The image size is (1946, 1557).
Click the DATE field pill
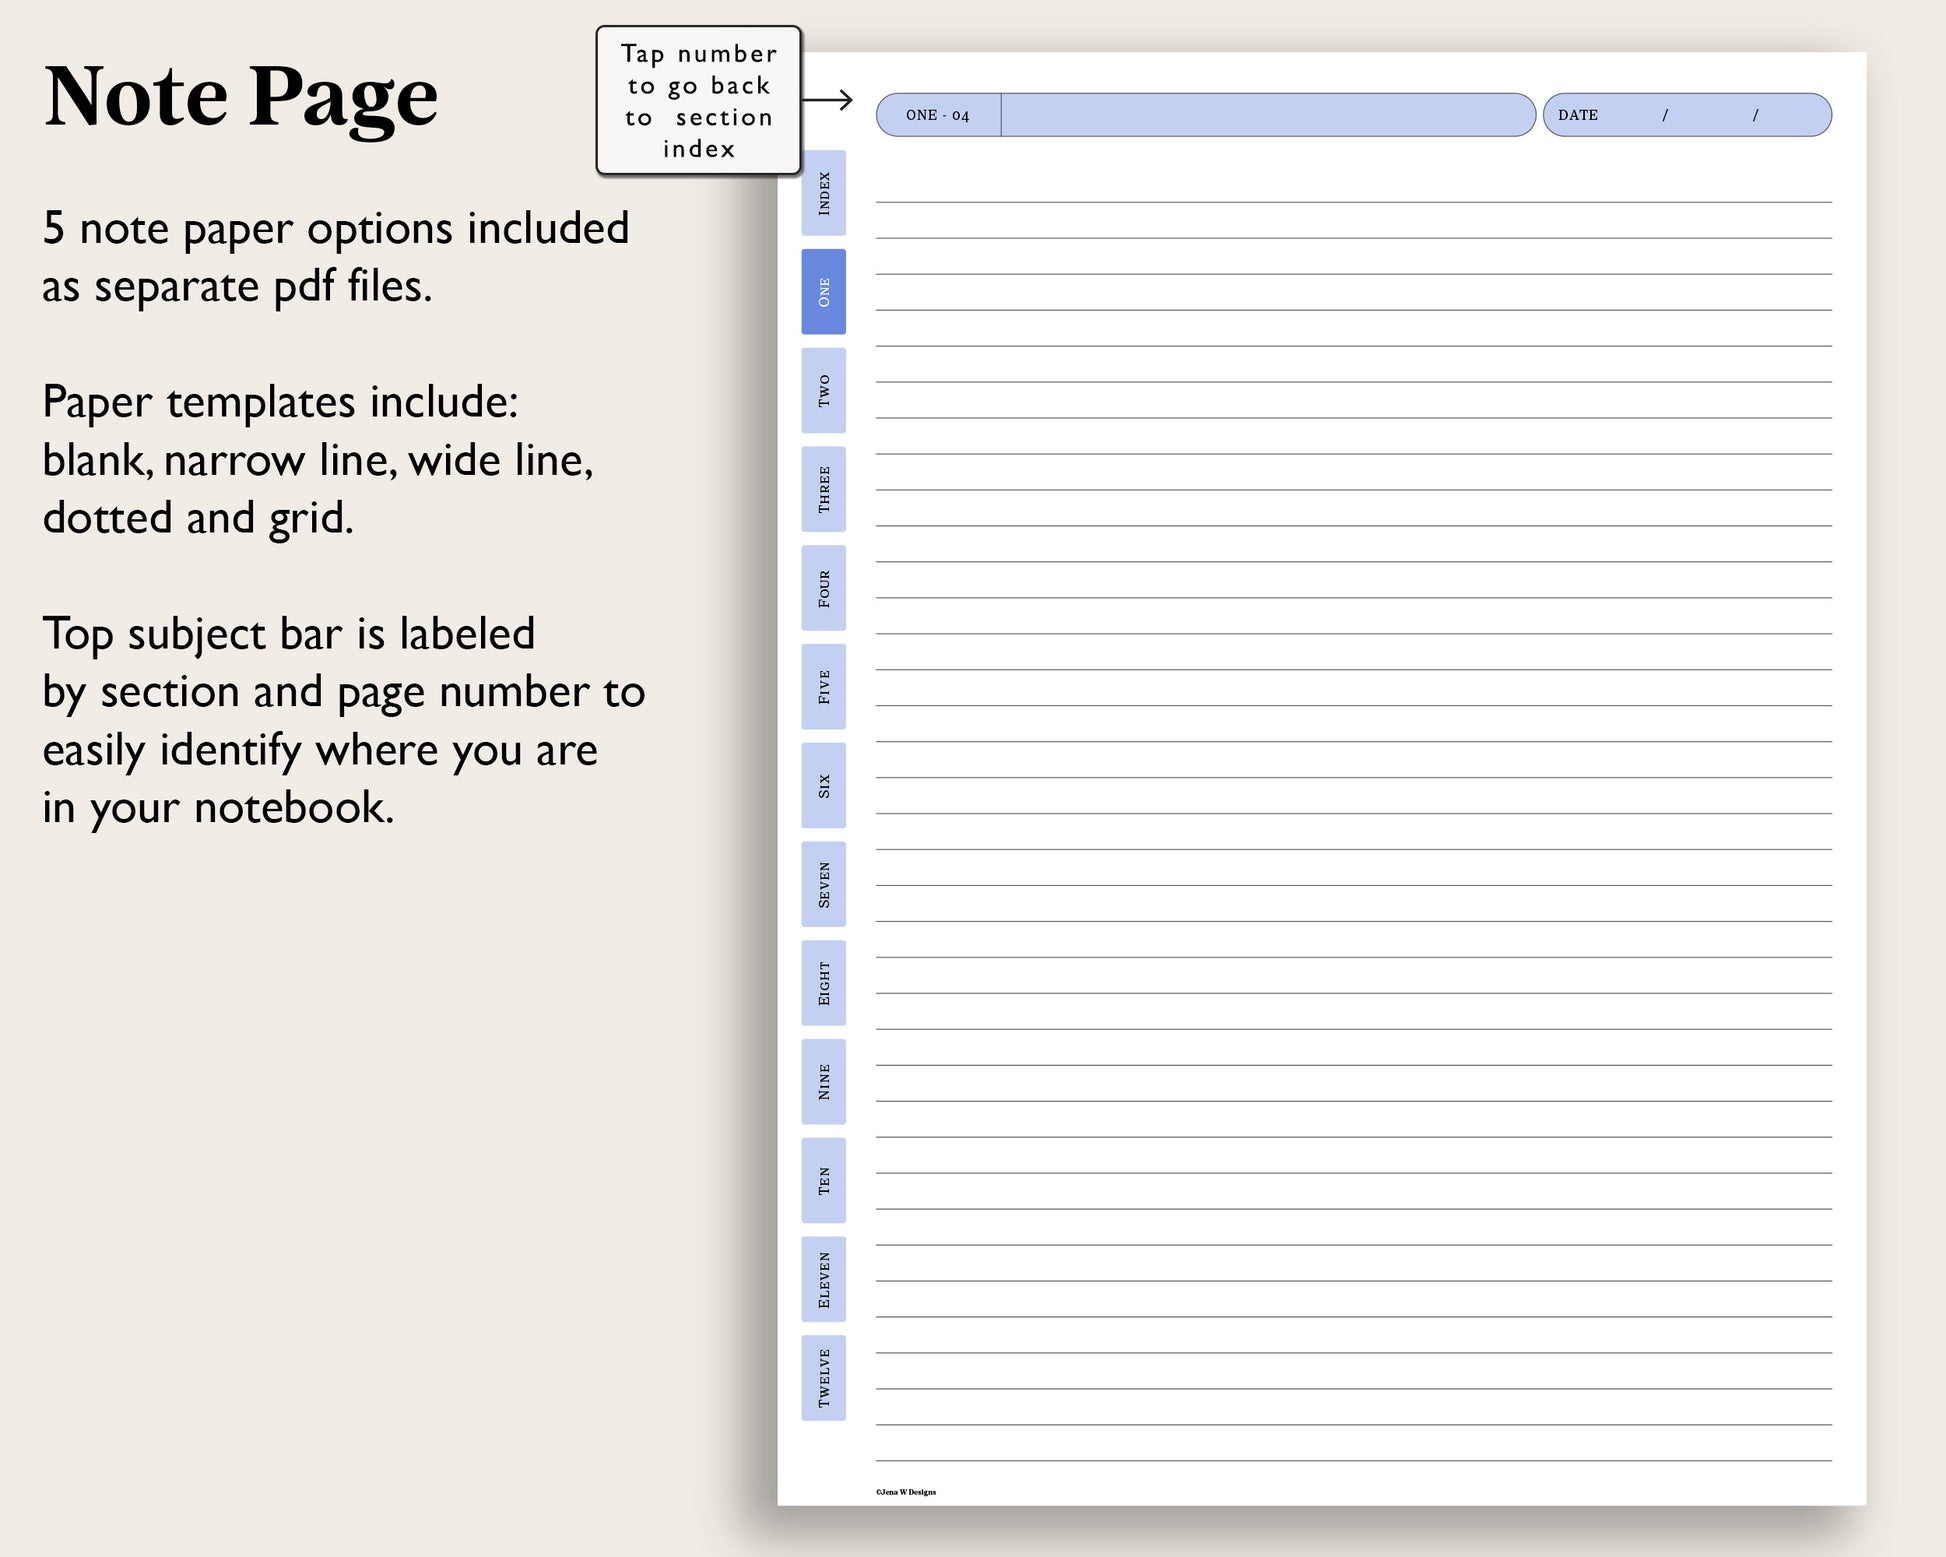tap(1686, 115)
